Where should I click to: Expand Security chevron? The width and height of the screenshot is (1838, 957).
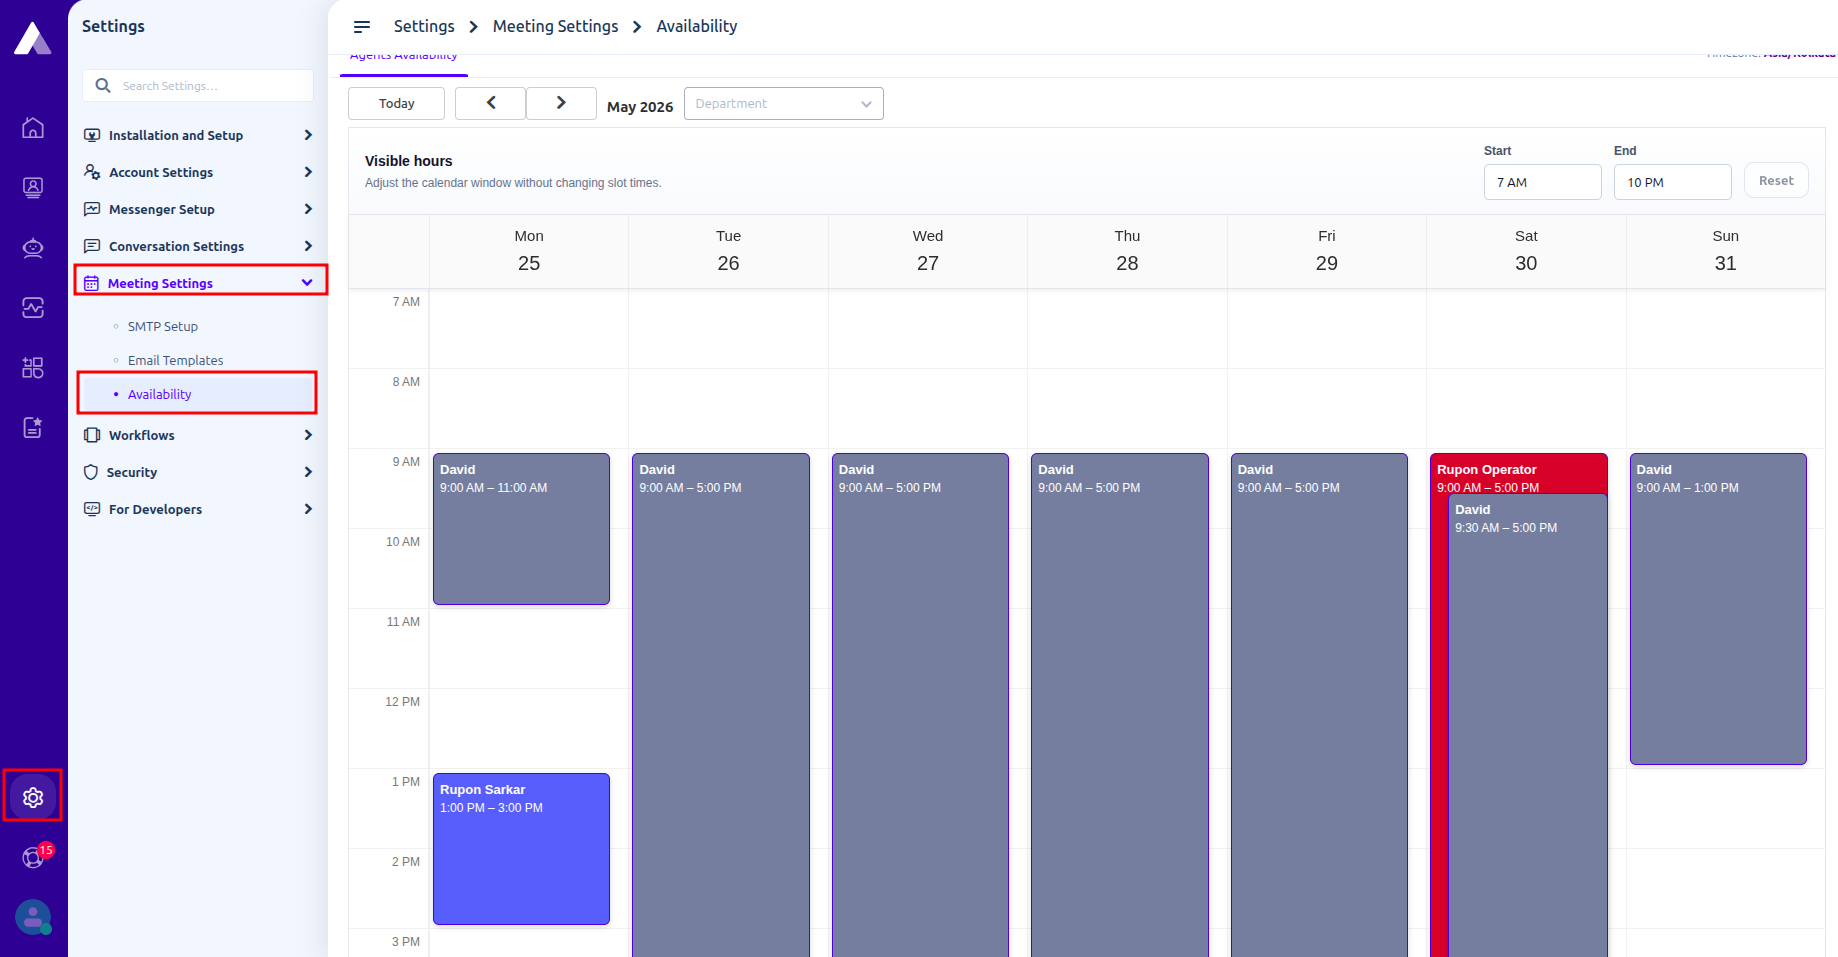308,472
